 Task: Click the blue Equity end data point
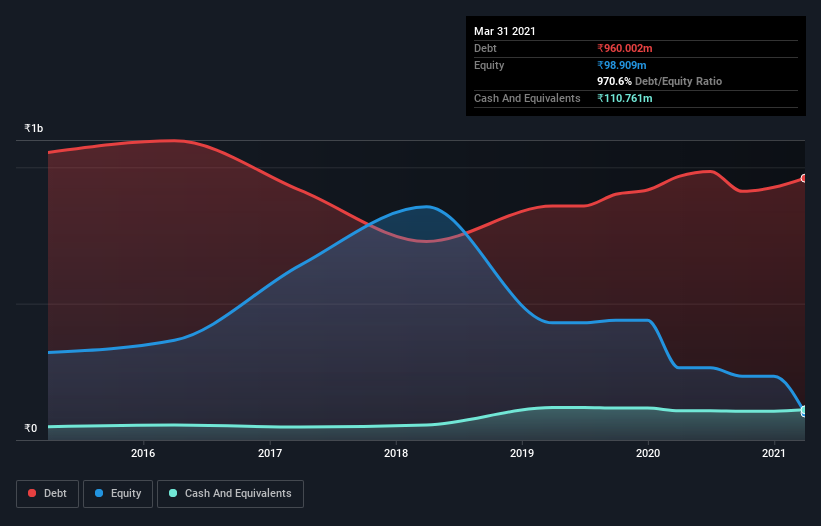coord(804,411)
